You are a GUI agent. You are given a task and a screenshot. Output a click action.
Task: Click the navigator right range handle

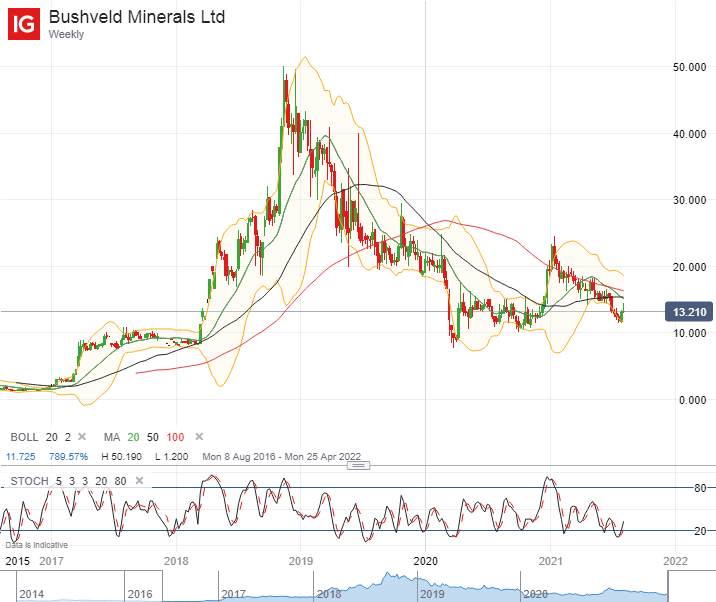coord(668,586)
